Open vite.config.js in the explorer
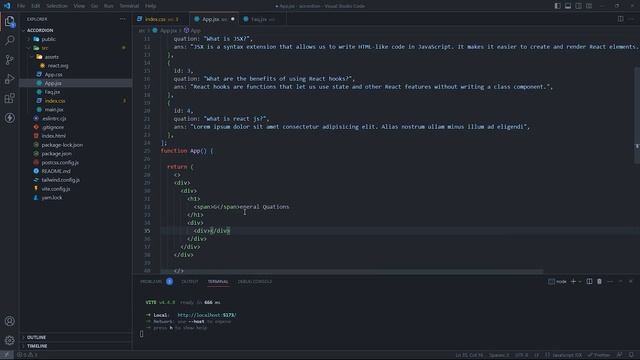The height and width of the screenshot is (360, 640). [x=56, y=189]
